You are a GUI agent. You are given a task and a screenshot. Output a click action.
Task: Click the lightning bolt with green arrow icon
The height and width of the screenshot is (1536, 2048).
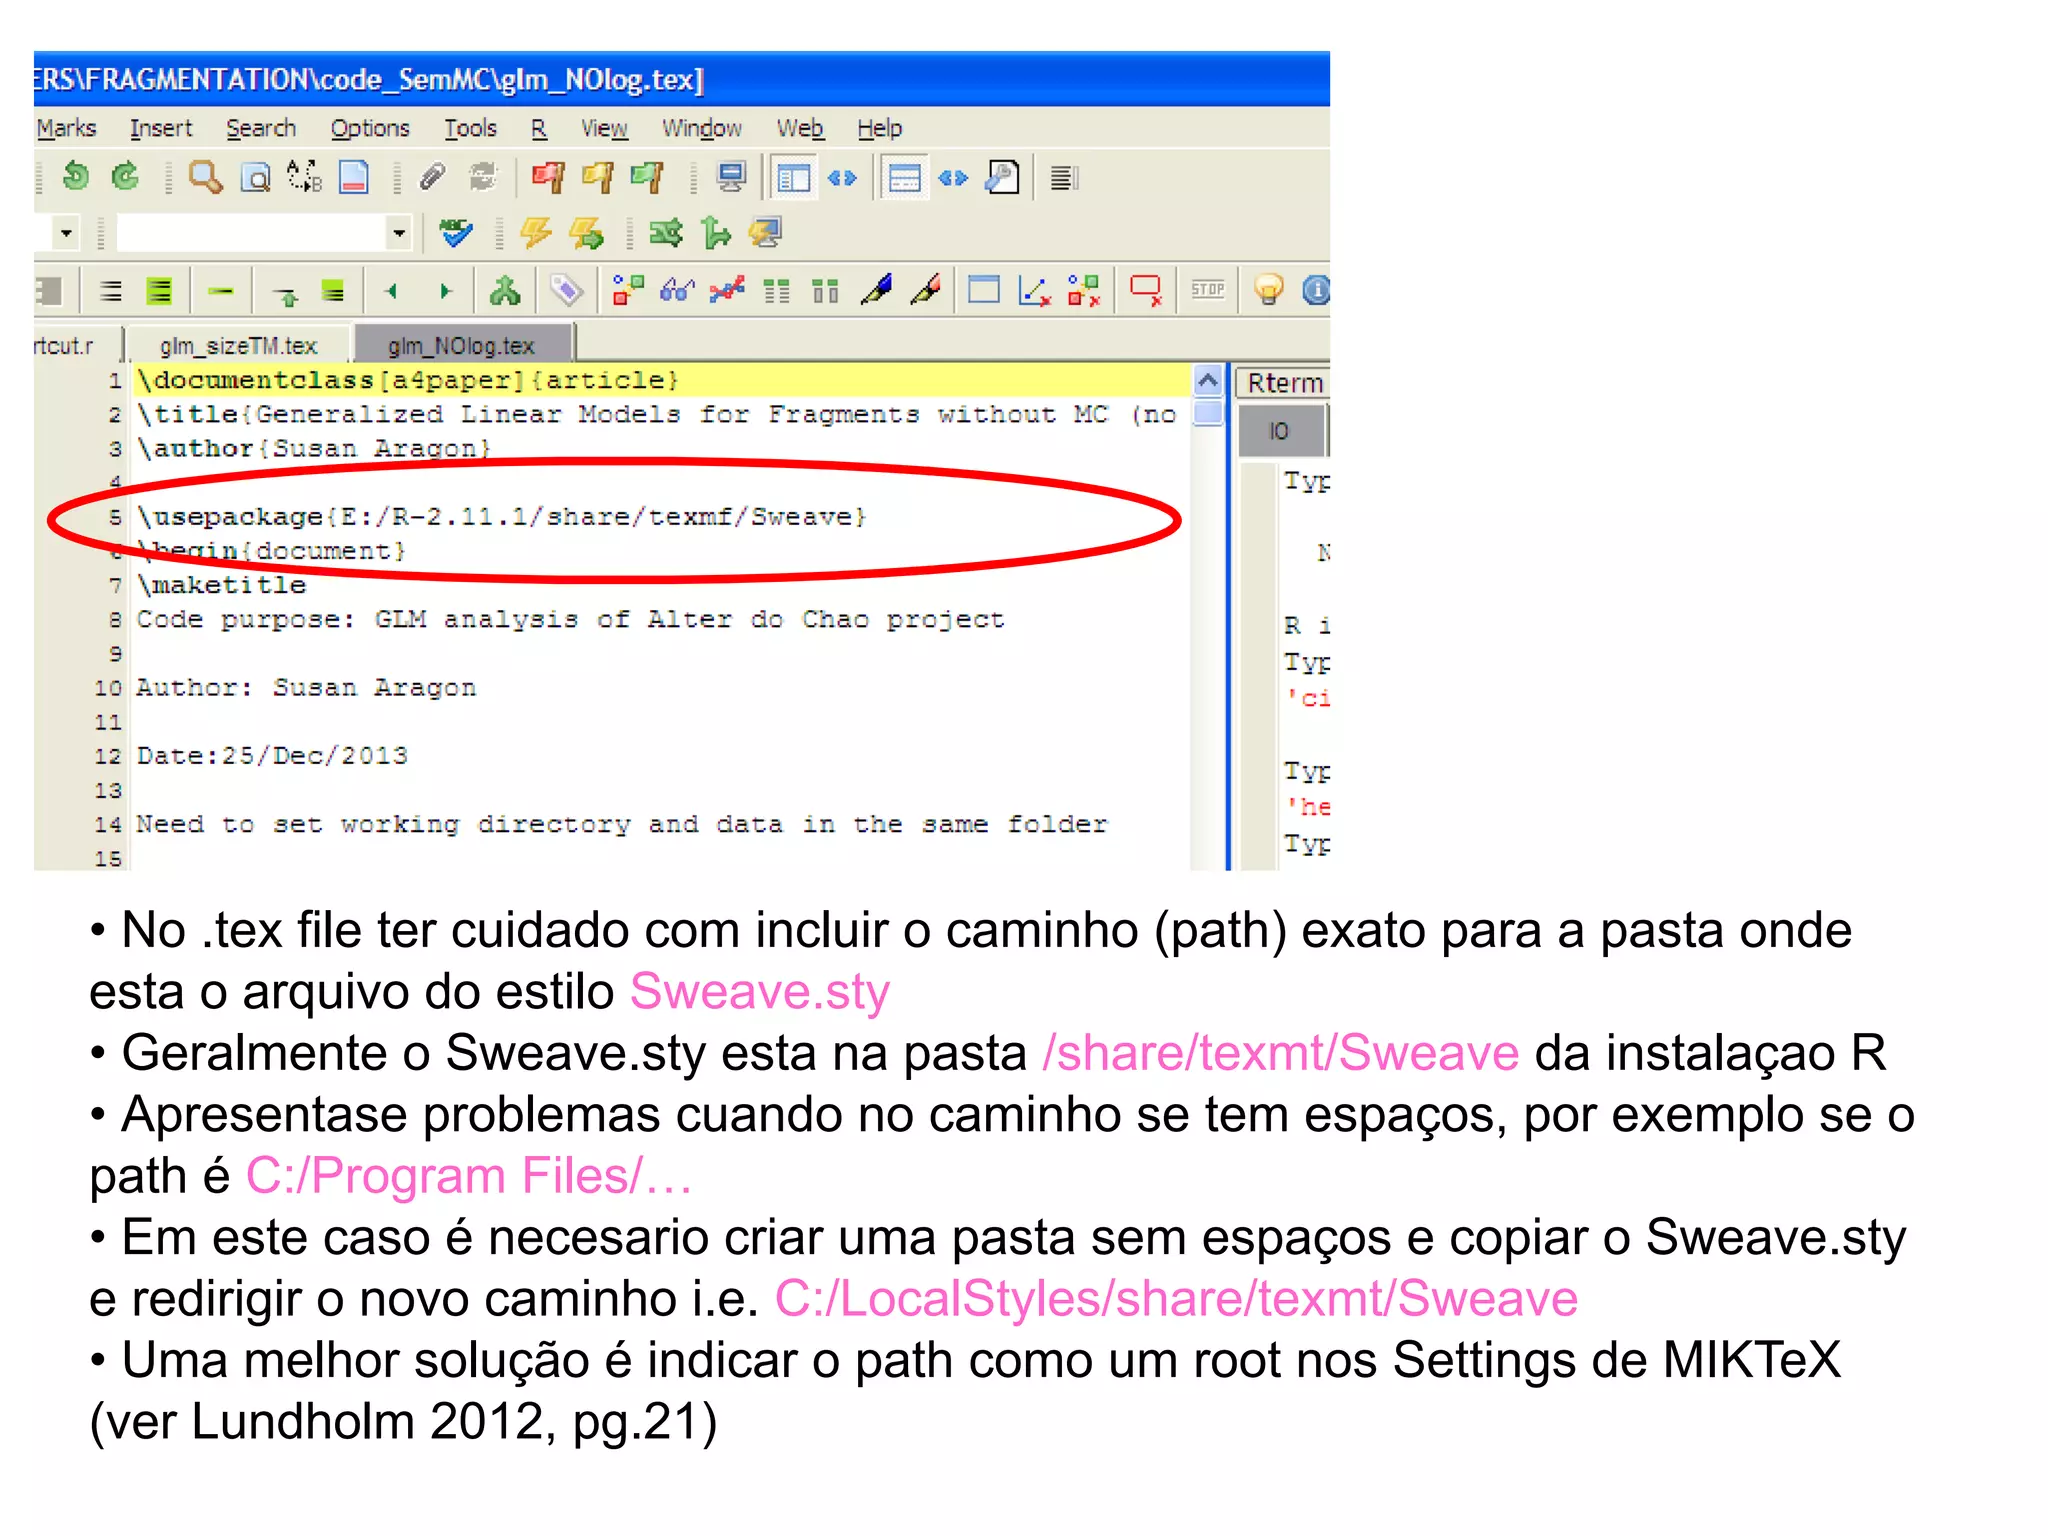[586, 234]
